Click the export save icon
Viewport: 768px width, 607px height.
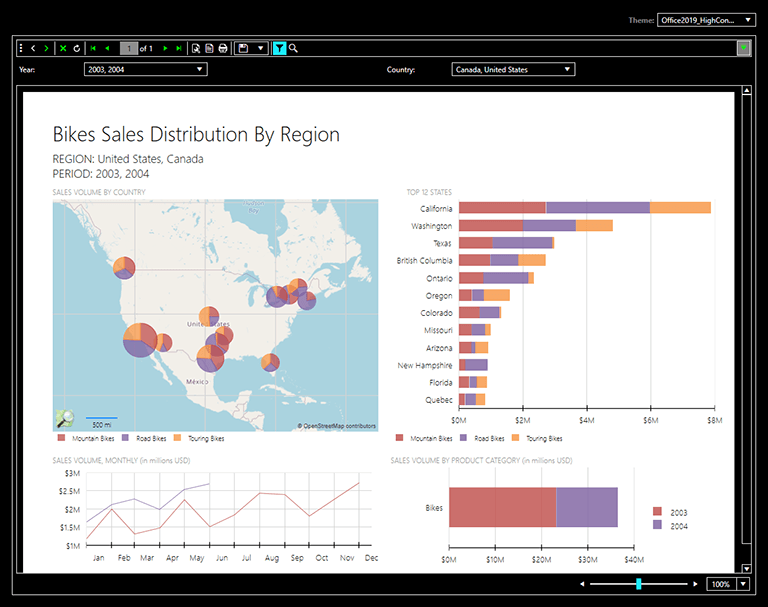coord(243,48)
